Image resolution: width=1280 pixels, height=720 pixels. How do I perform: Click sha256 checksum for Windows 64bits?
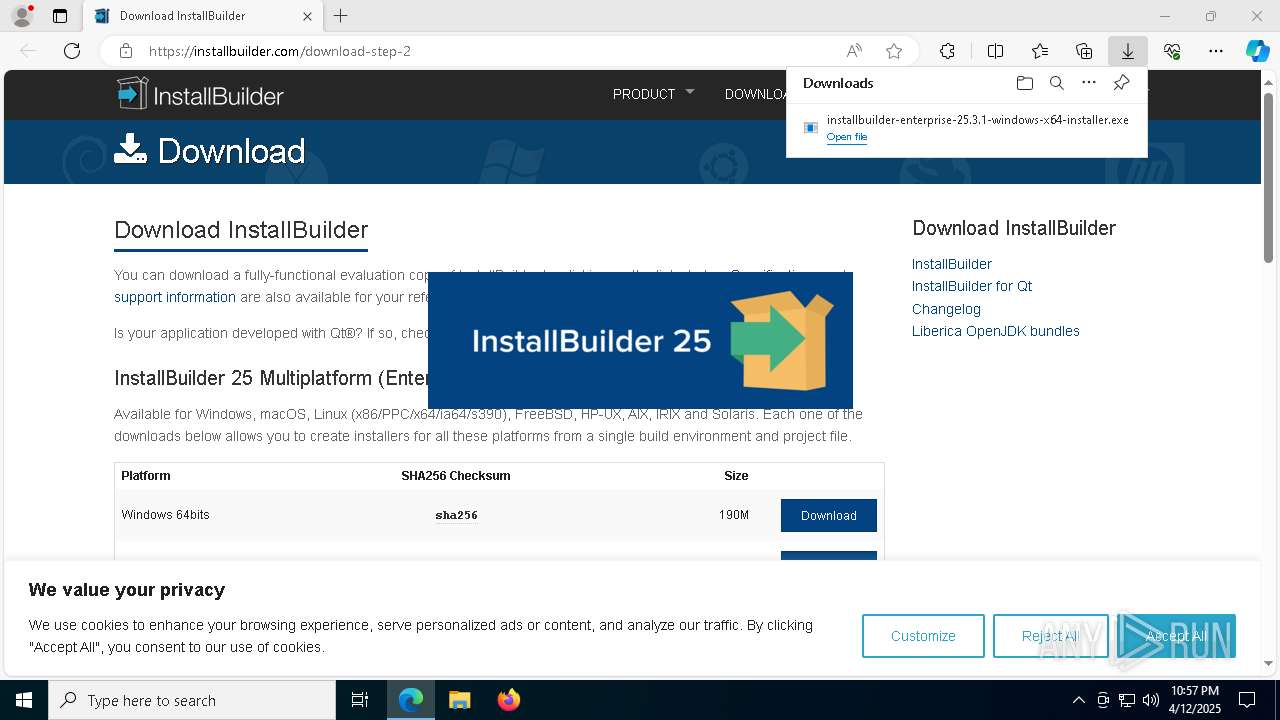tap(456, 515)
